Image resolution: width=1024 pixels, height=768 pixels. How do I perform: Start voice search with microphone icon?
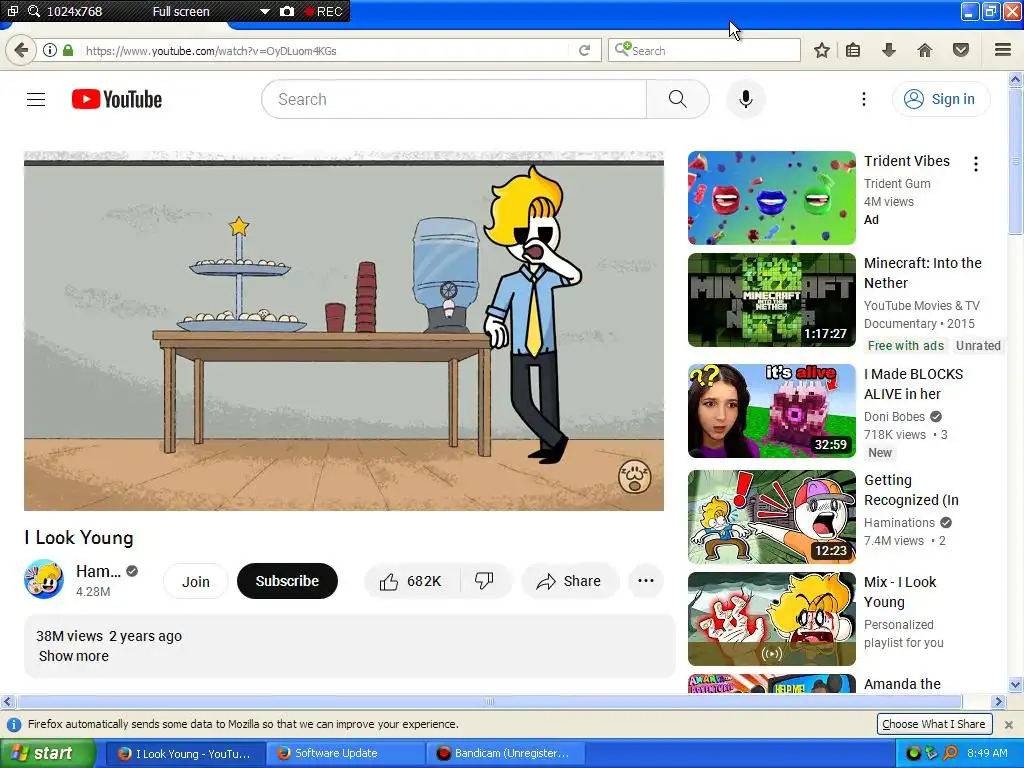coord(745,99)
